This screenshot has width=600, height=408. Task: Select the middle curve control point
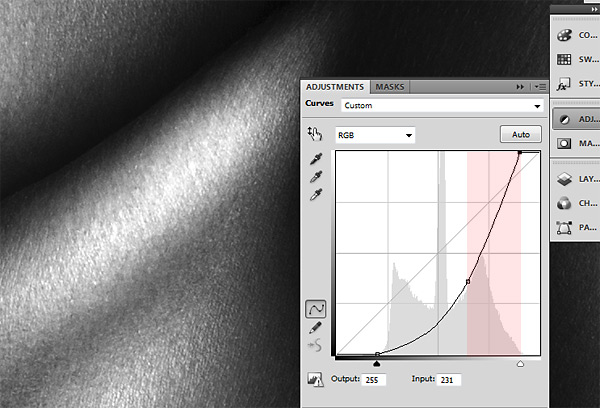click(x=468, y=282)
